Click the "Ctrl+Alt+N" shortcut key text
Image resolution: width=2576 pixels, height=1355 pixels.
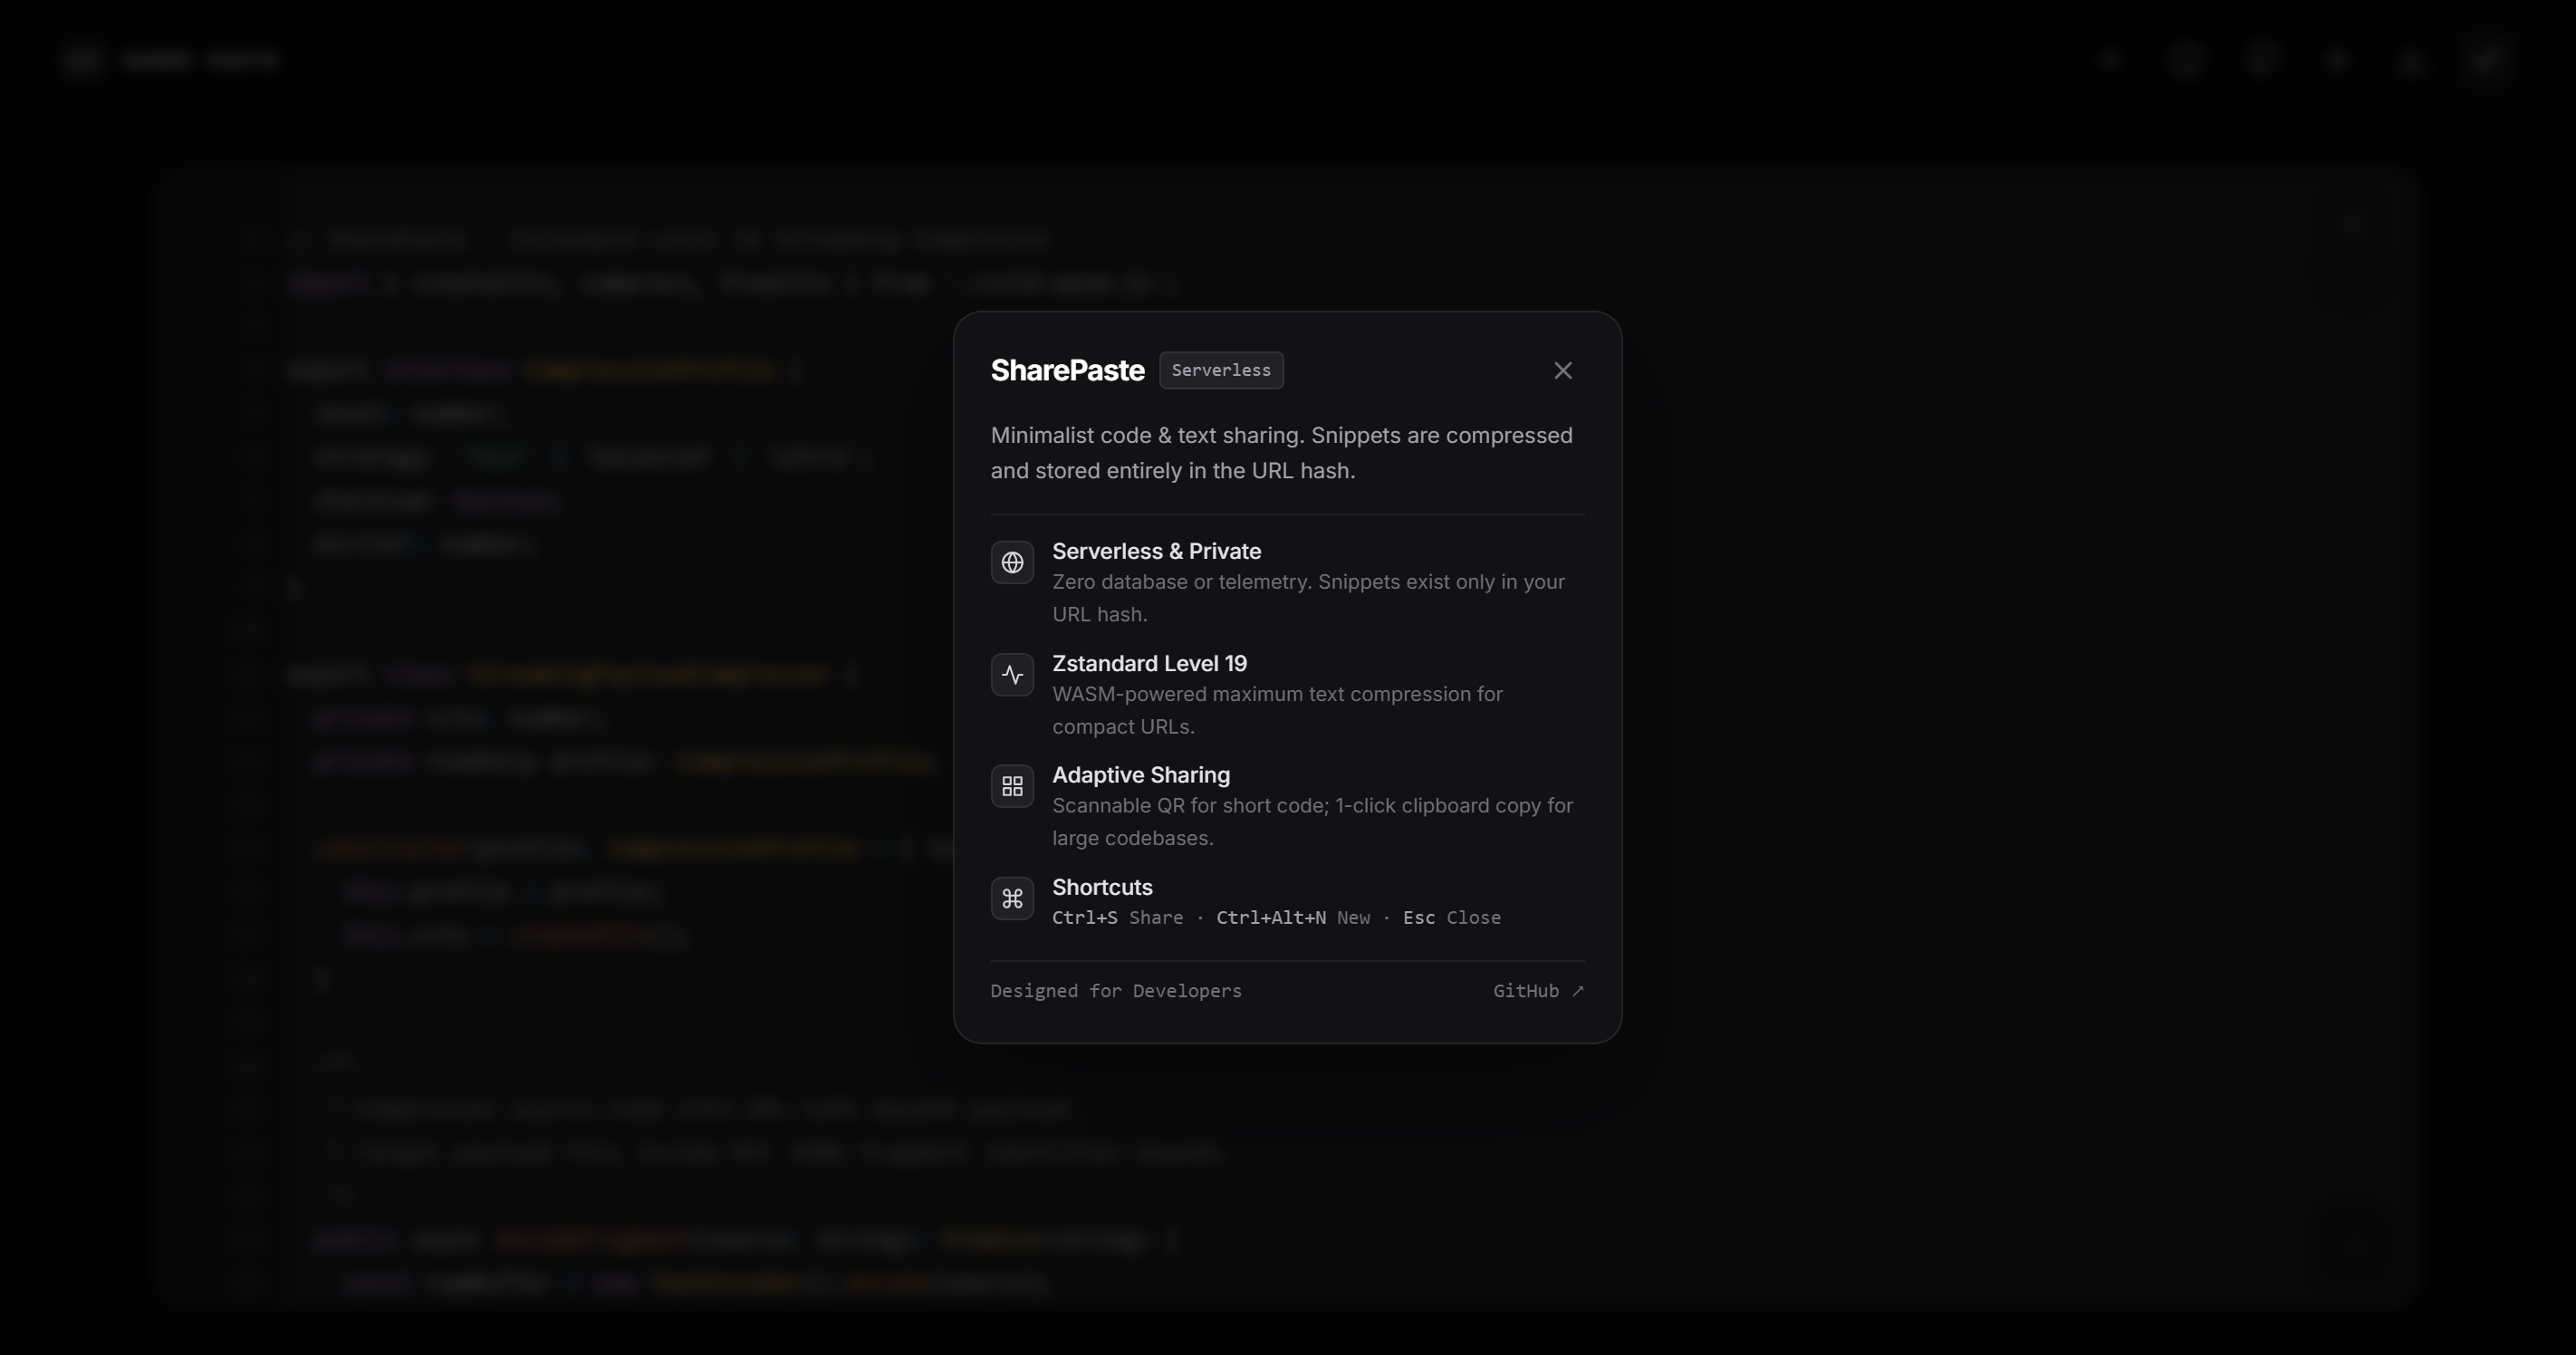click(1270, 918)
